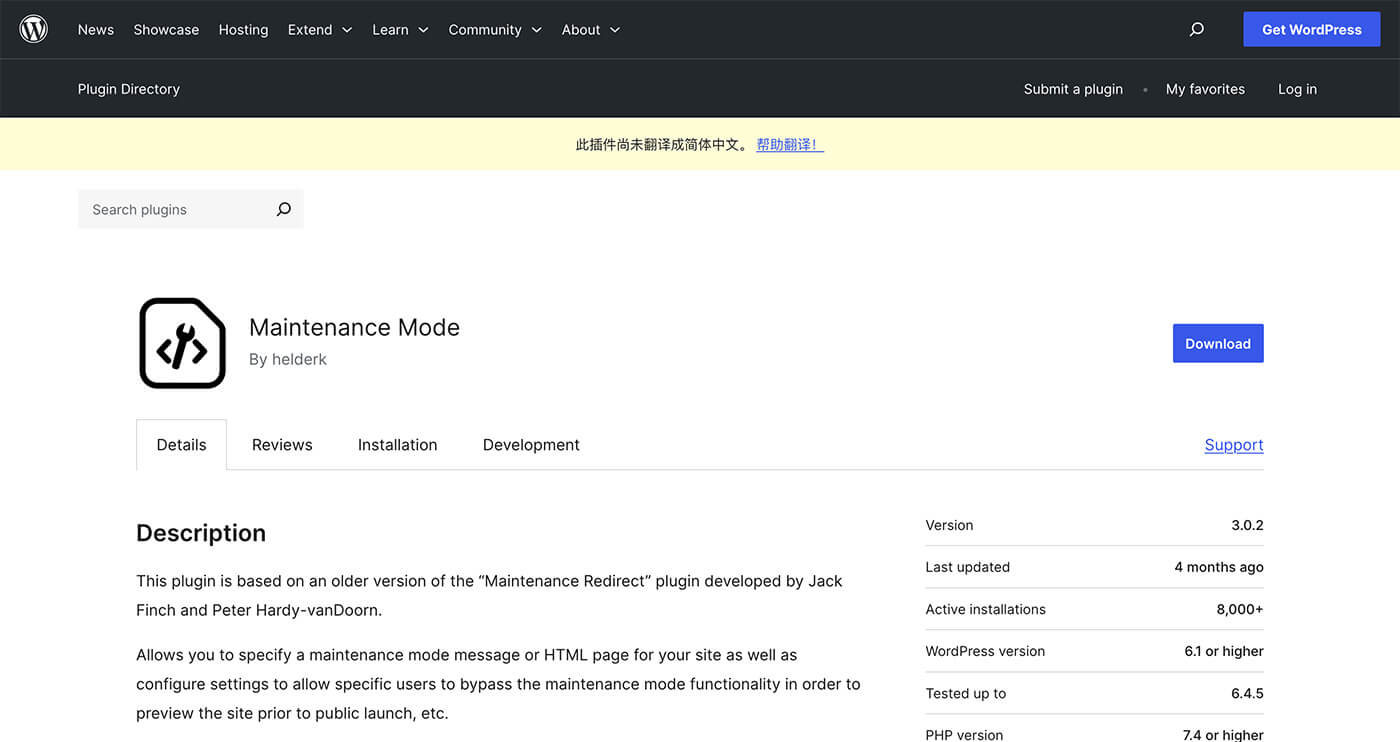Click the author name helderk
Image resolution: width=1400 pixels, height=742 pixels.
tap(299, 359)
